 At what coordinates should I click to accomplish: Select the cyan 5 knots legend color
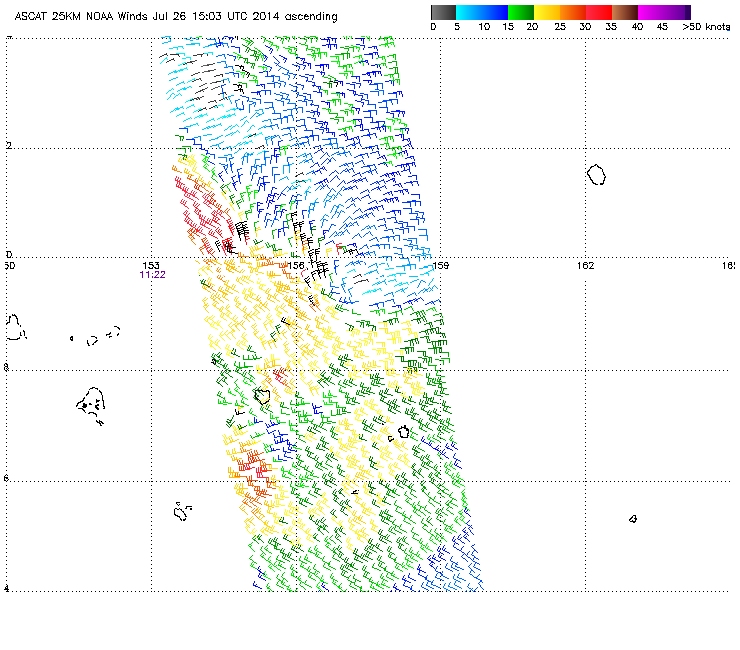tap(470, 12)
